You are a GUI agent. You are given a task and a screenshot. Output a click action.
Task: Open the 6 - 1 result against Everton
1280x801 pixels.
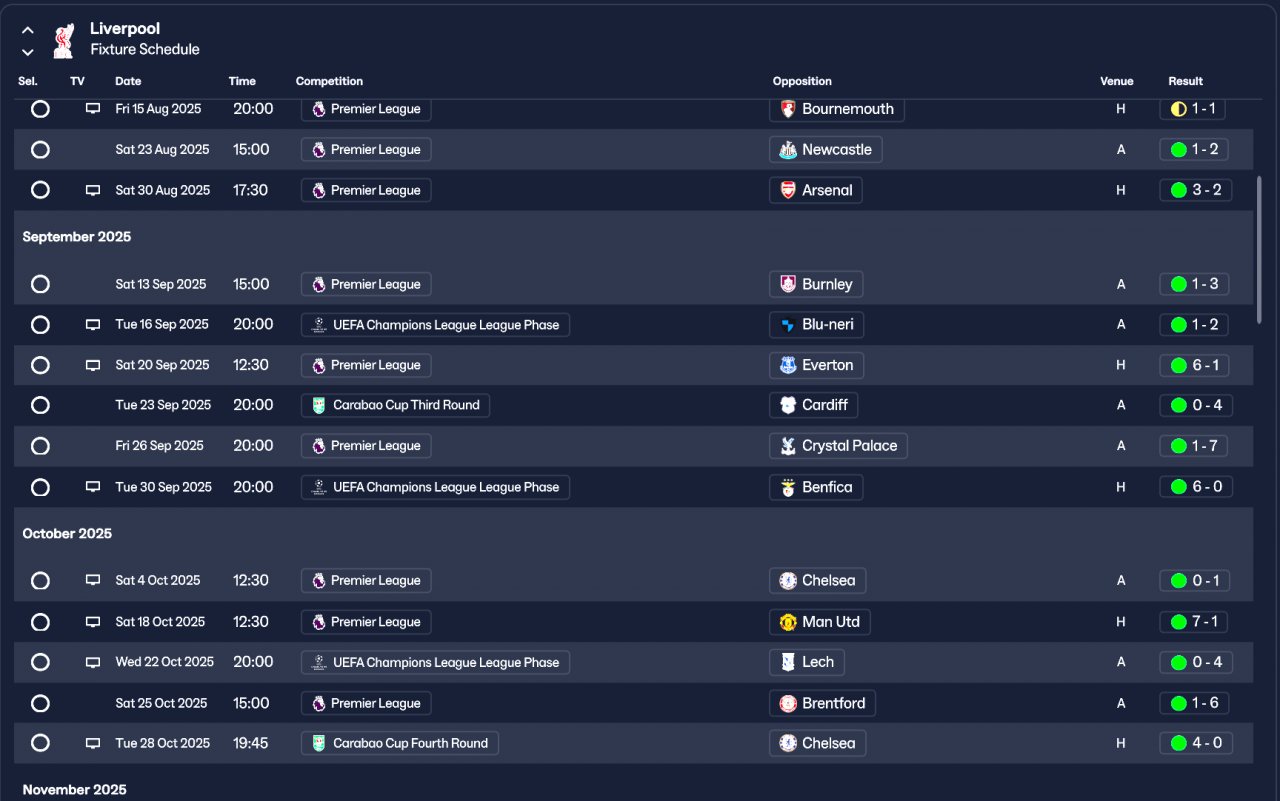pyautogui.click(x=1194, y=365)
